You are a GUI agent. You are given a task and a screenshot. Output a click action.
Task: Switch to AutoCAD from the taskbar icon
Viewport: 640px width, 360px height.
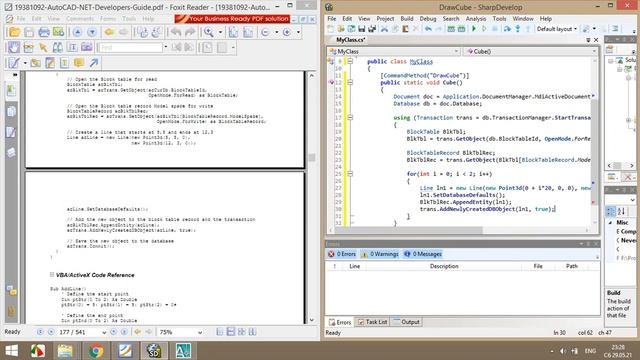click(183, 351)
